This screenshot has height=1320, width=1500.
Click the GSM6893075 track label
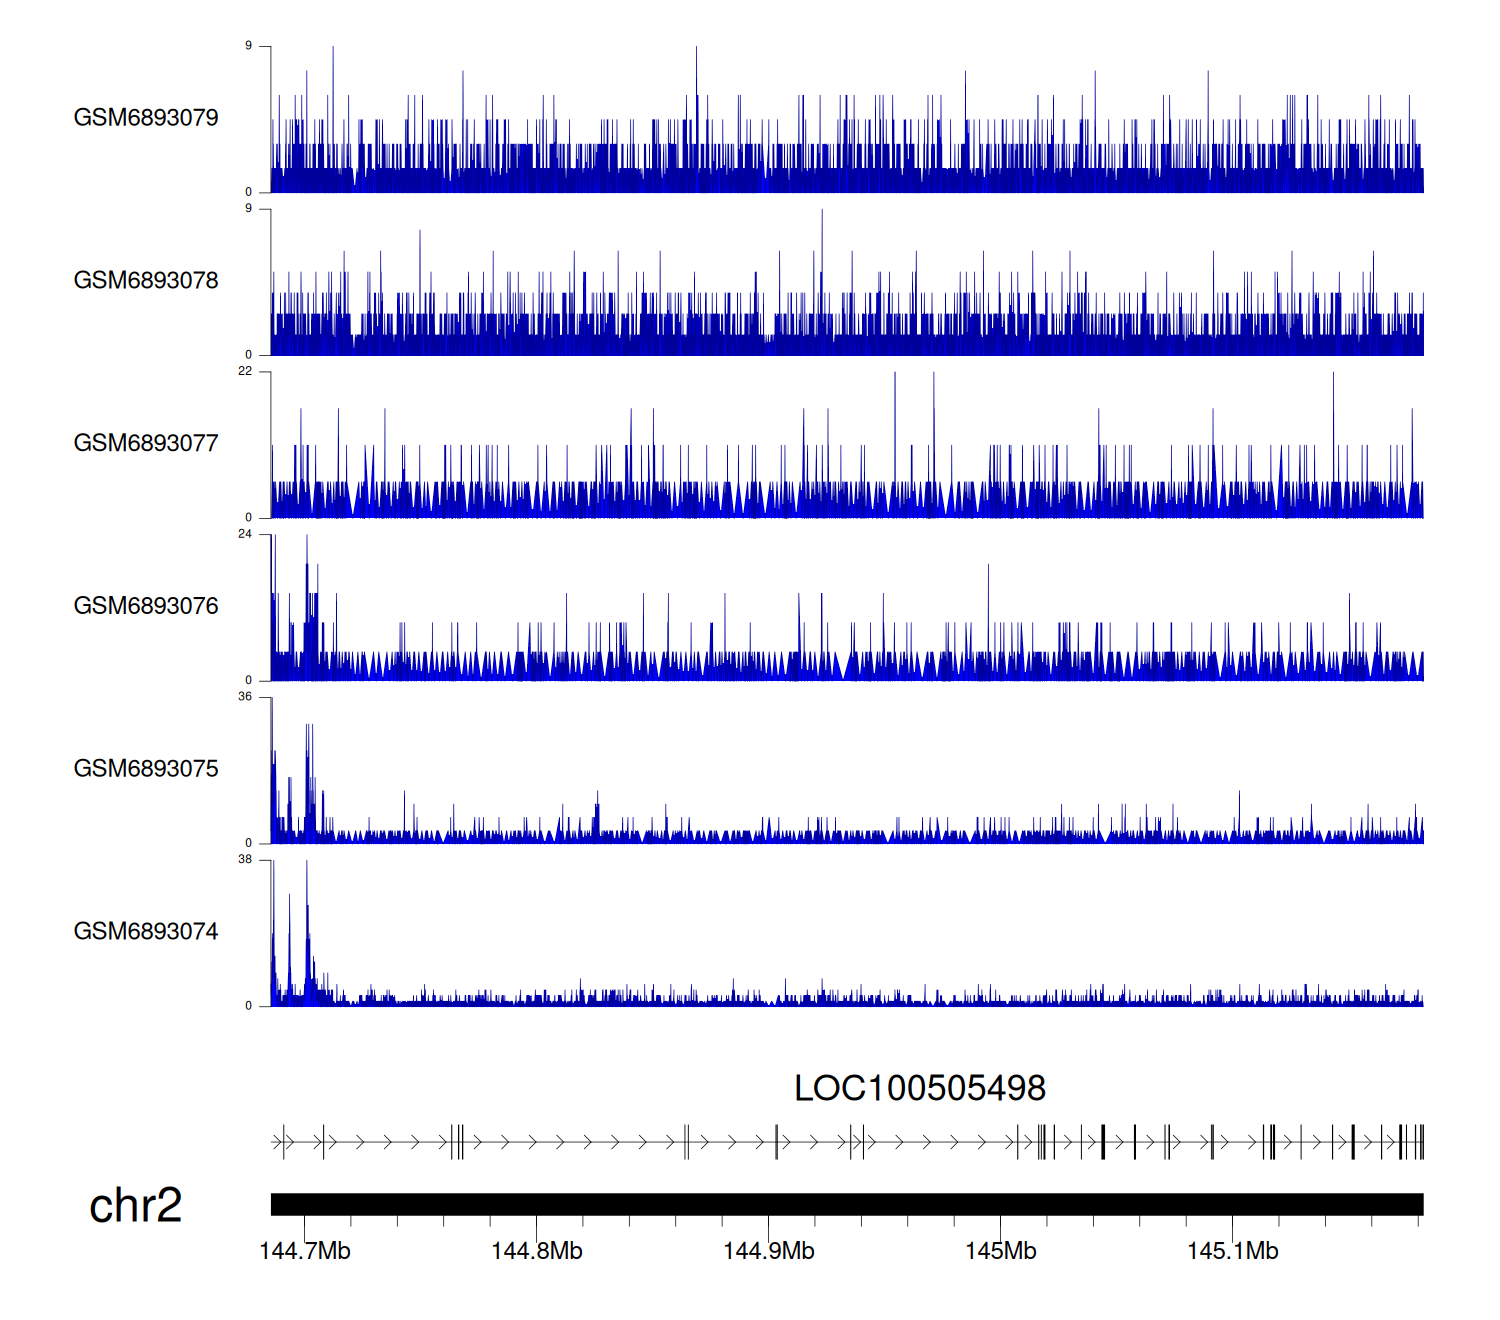(x=146, y=769)
